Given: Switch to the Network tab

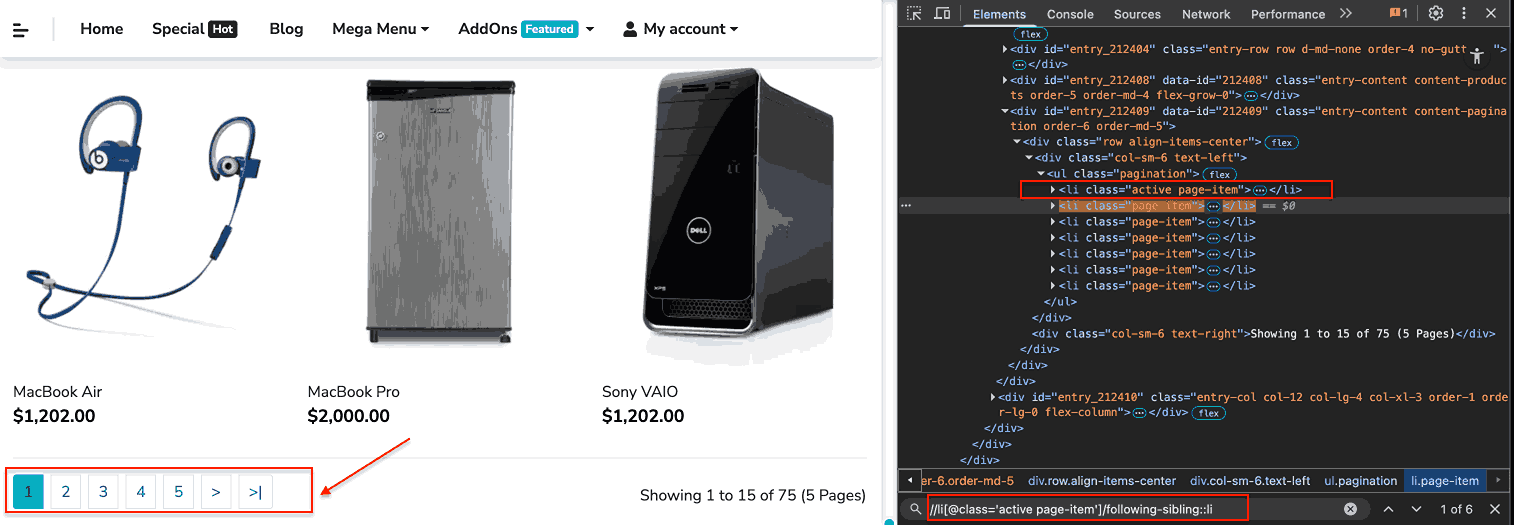Looking at the screenshot, I should coord(1206,14).
